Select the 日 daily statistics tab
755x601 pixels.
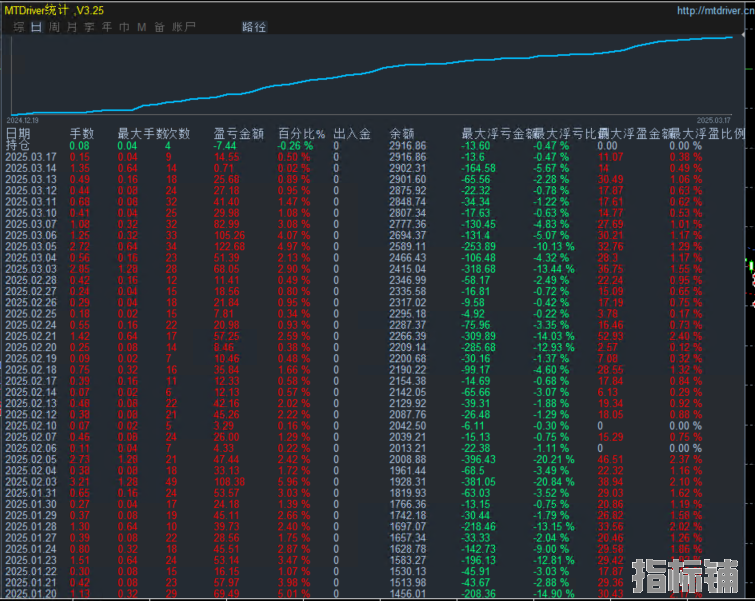[37, 27]
